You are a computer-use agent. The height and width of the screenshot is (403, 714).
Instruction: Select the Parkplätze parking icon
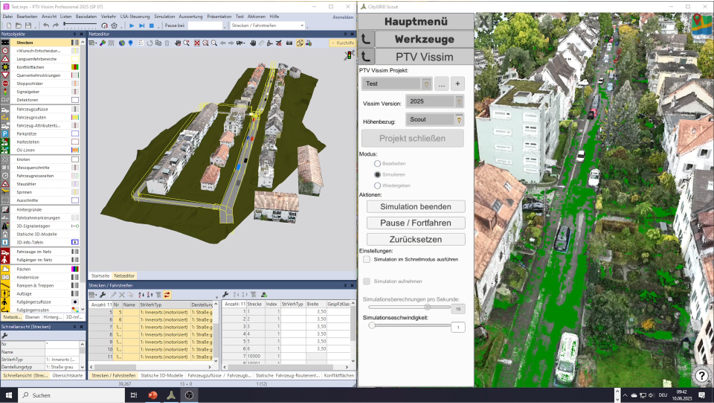pyautogui.click(x=5, y=134)
